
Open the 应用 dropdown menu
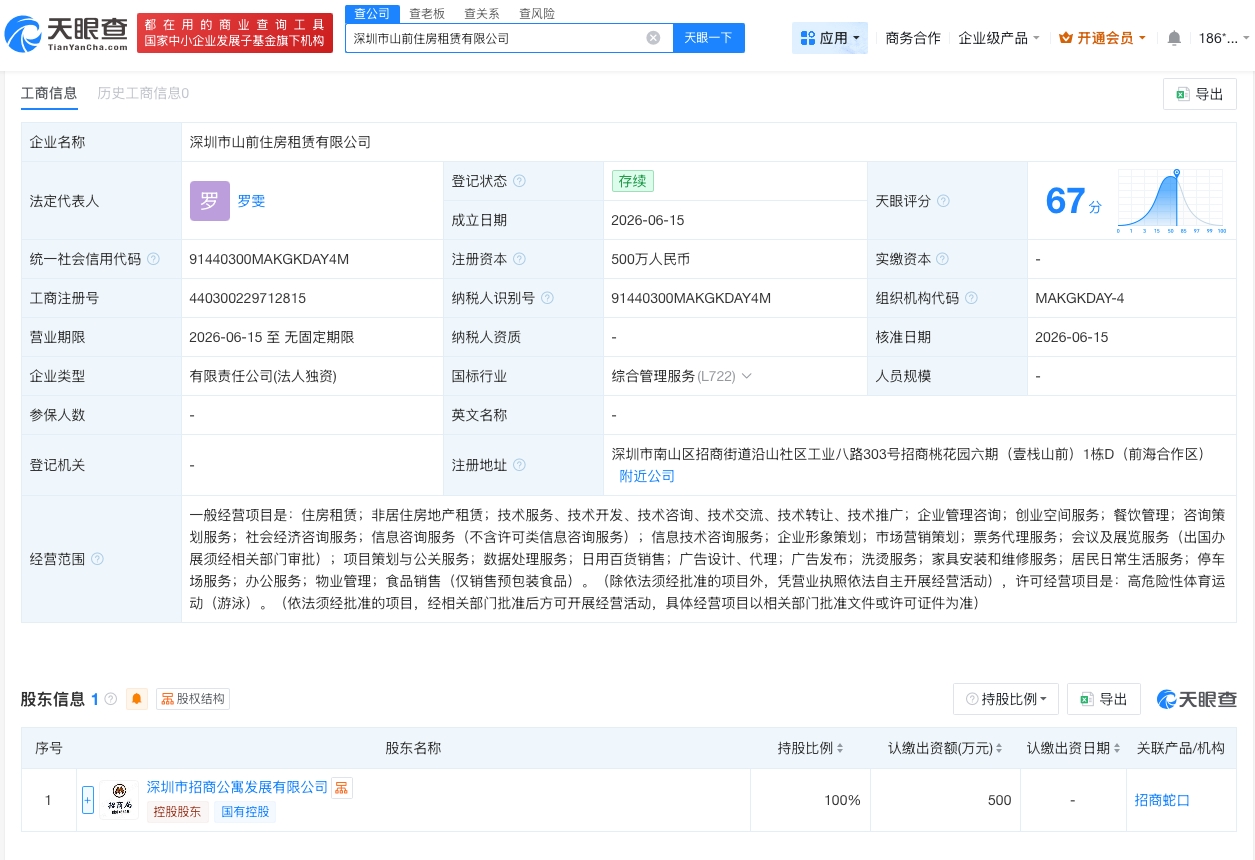830,38
